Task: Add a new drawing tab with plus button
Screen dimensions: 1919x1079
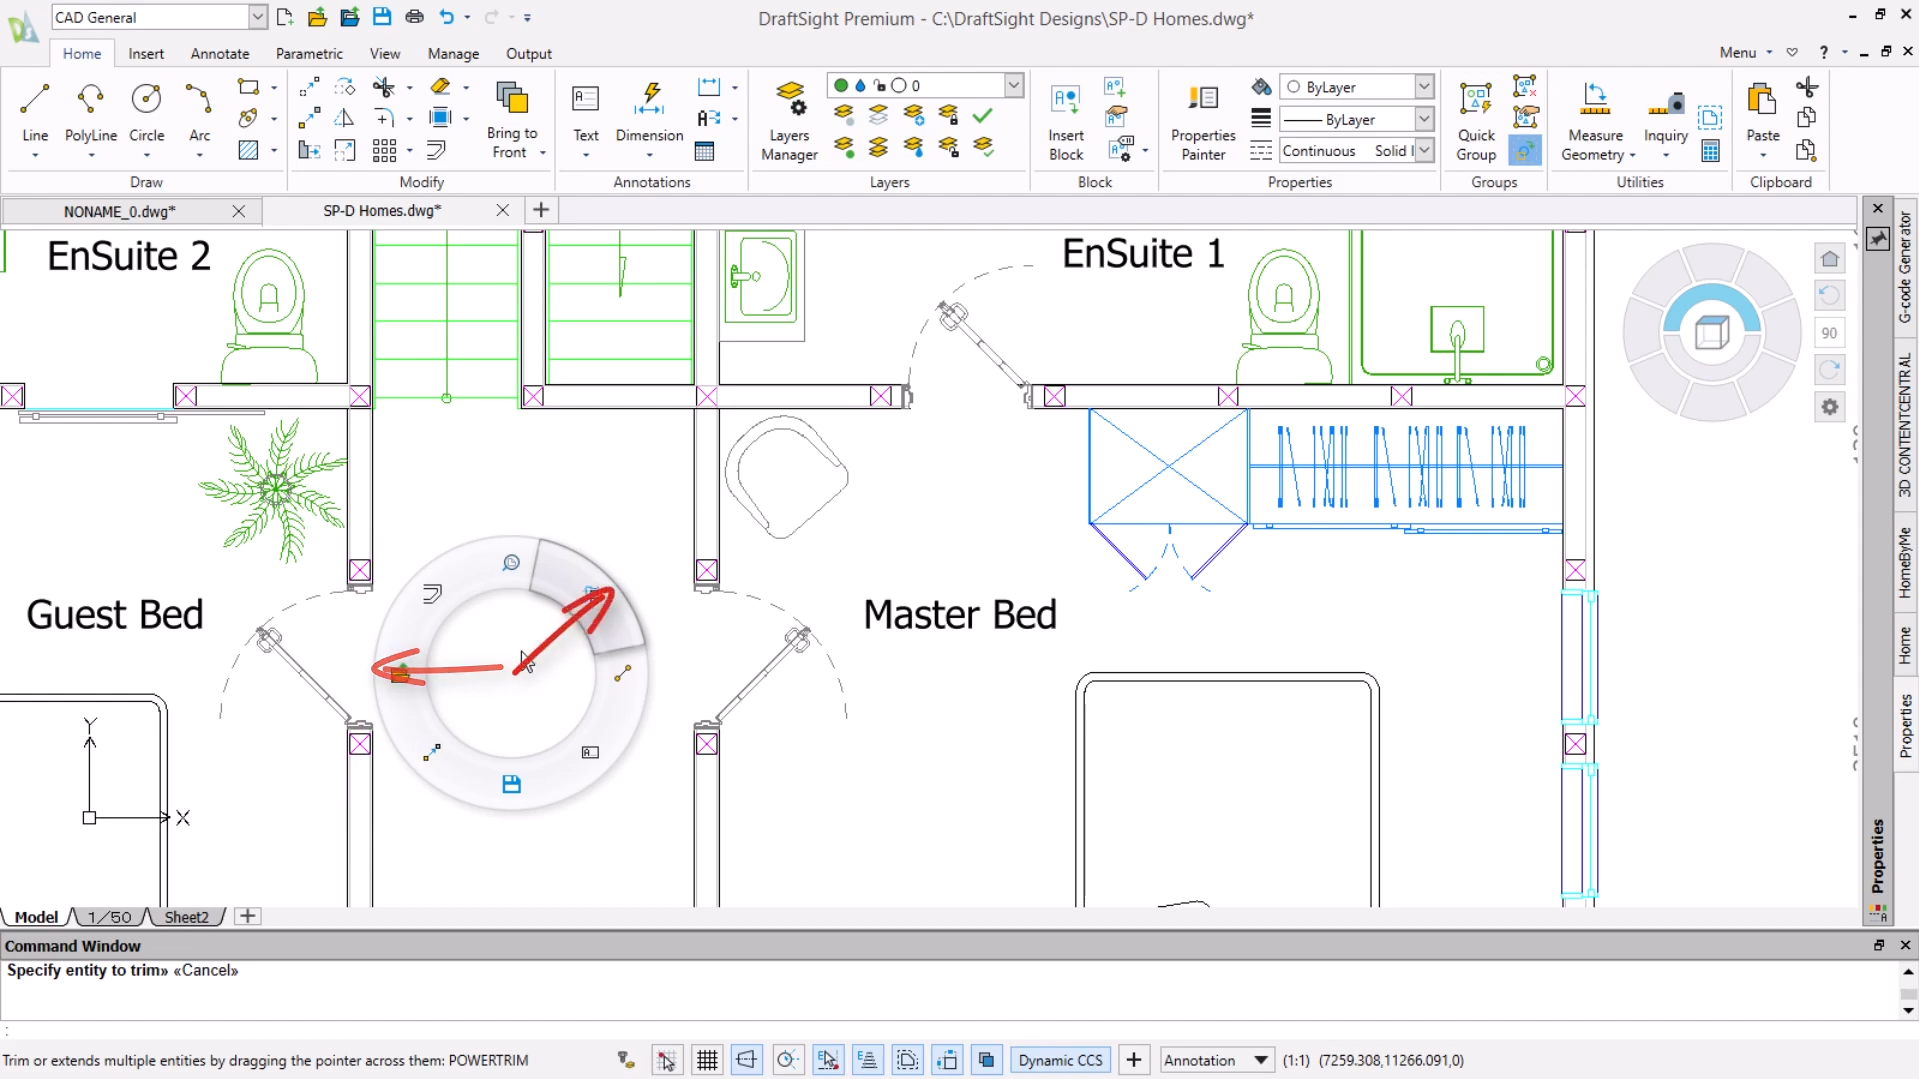Action: pyautogui.click(x=541, y=210)
